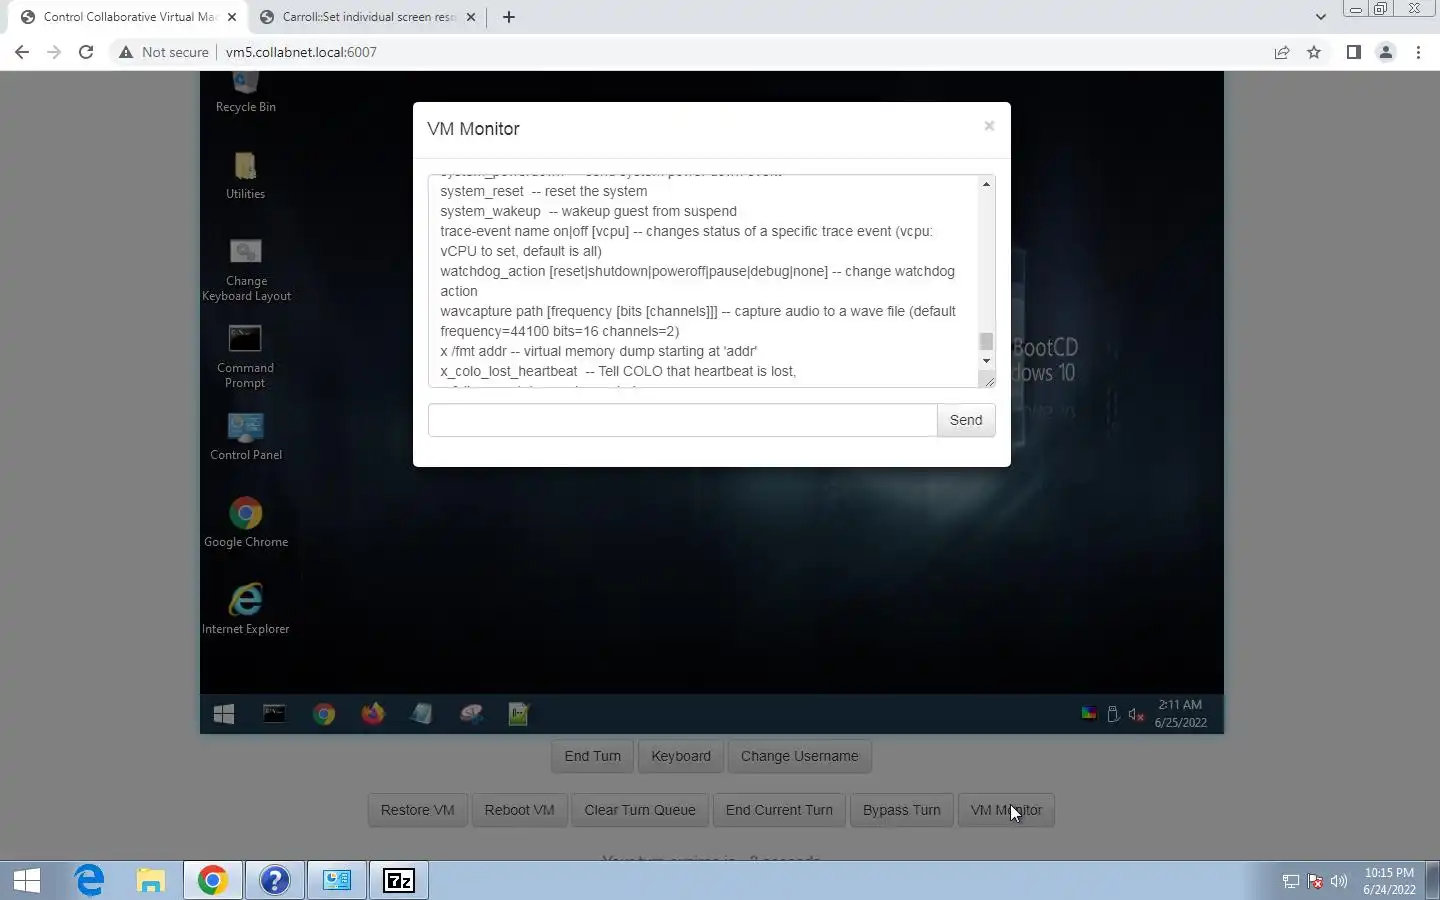Open the host Windows Start button
1440x900 pixels.
27,880
